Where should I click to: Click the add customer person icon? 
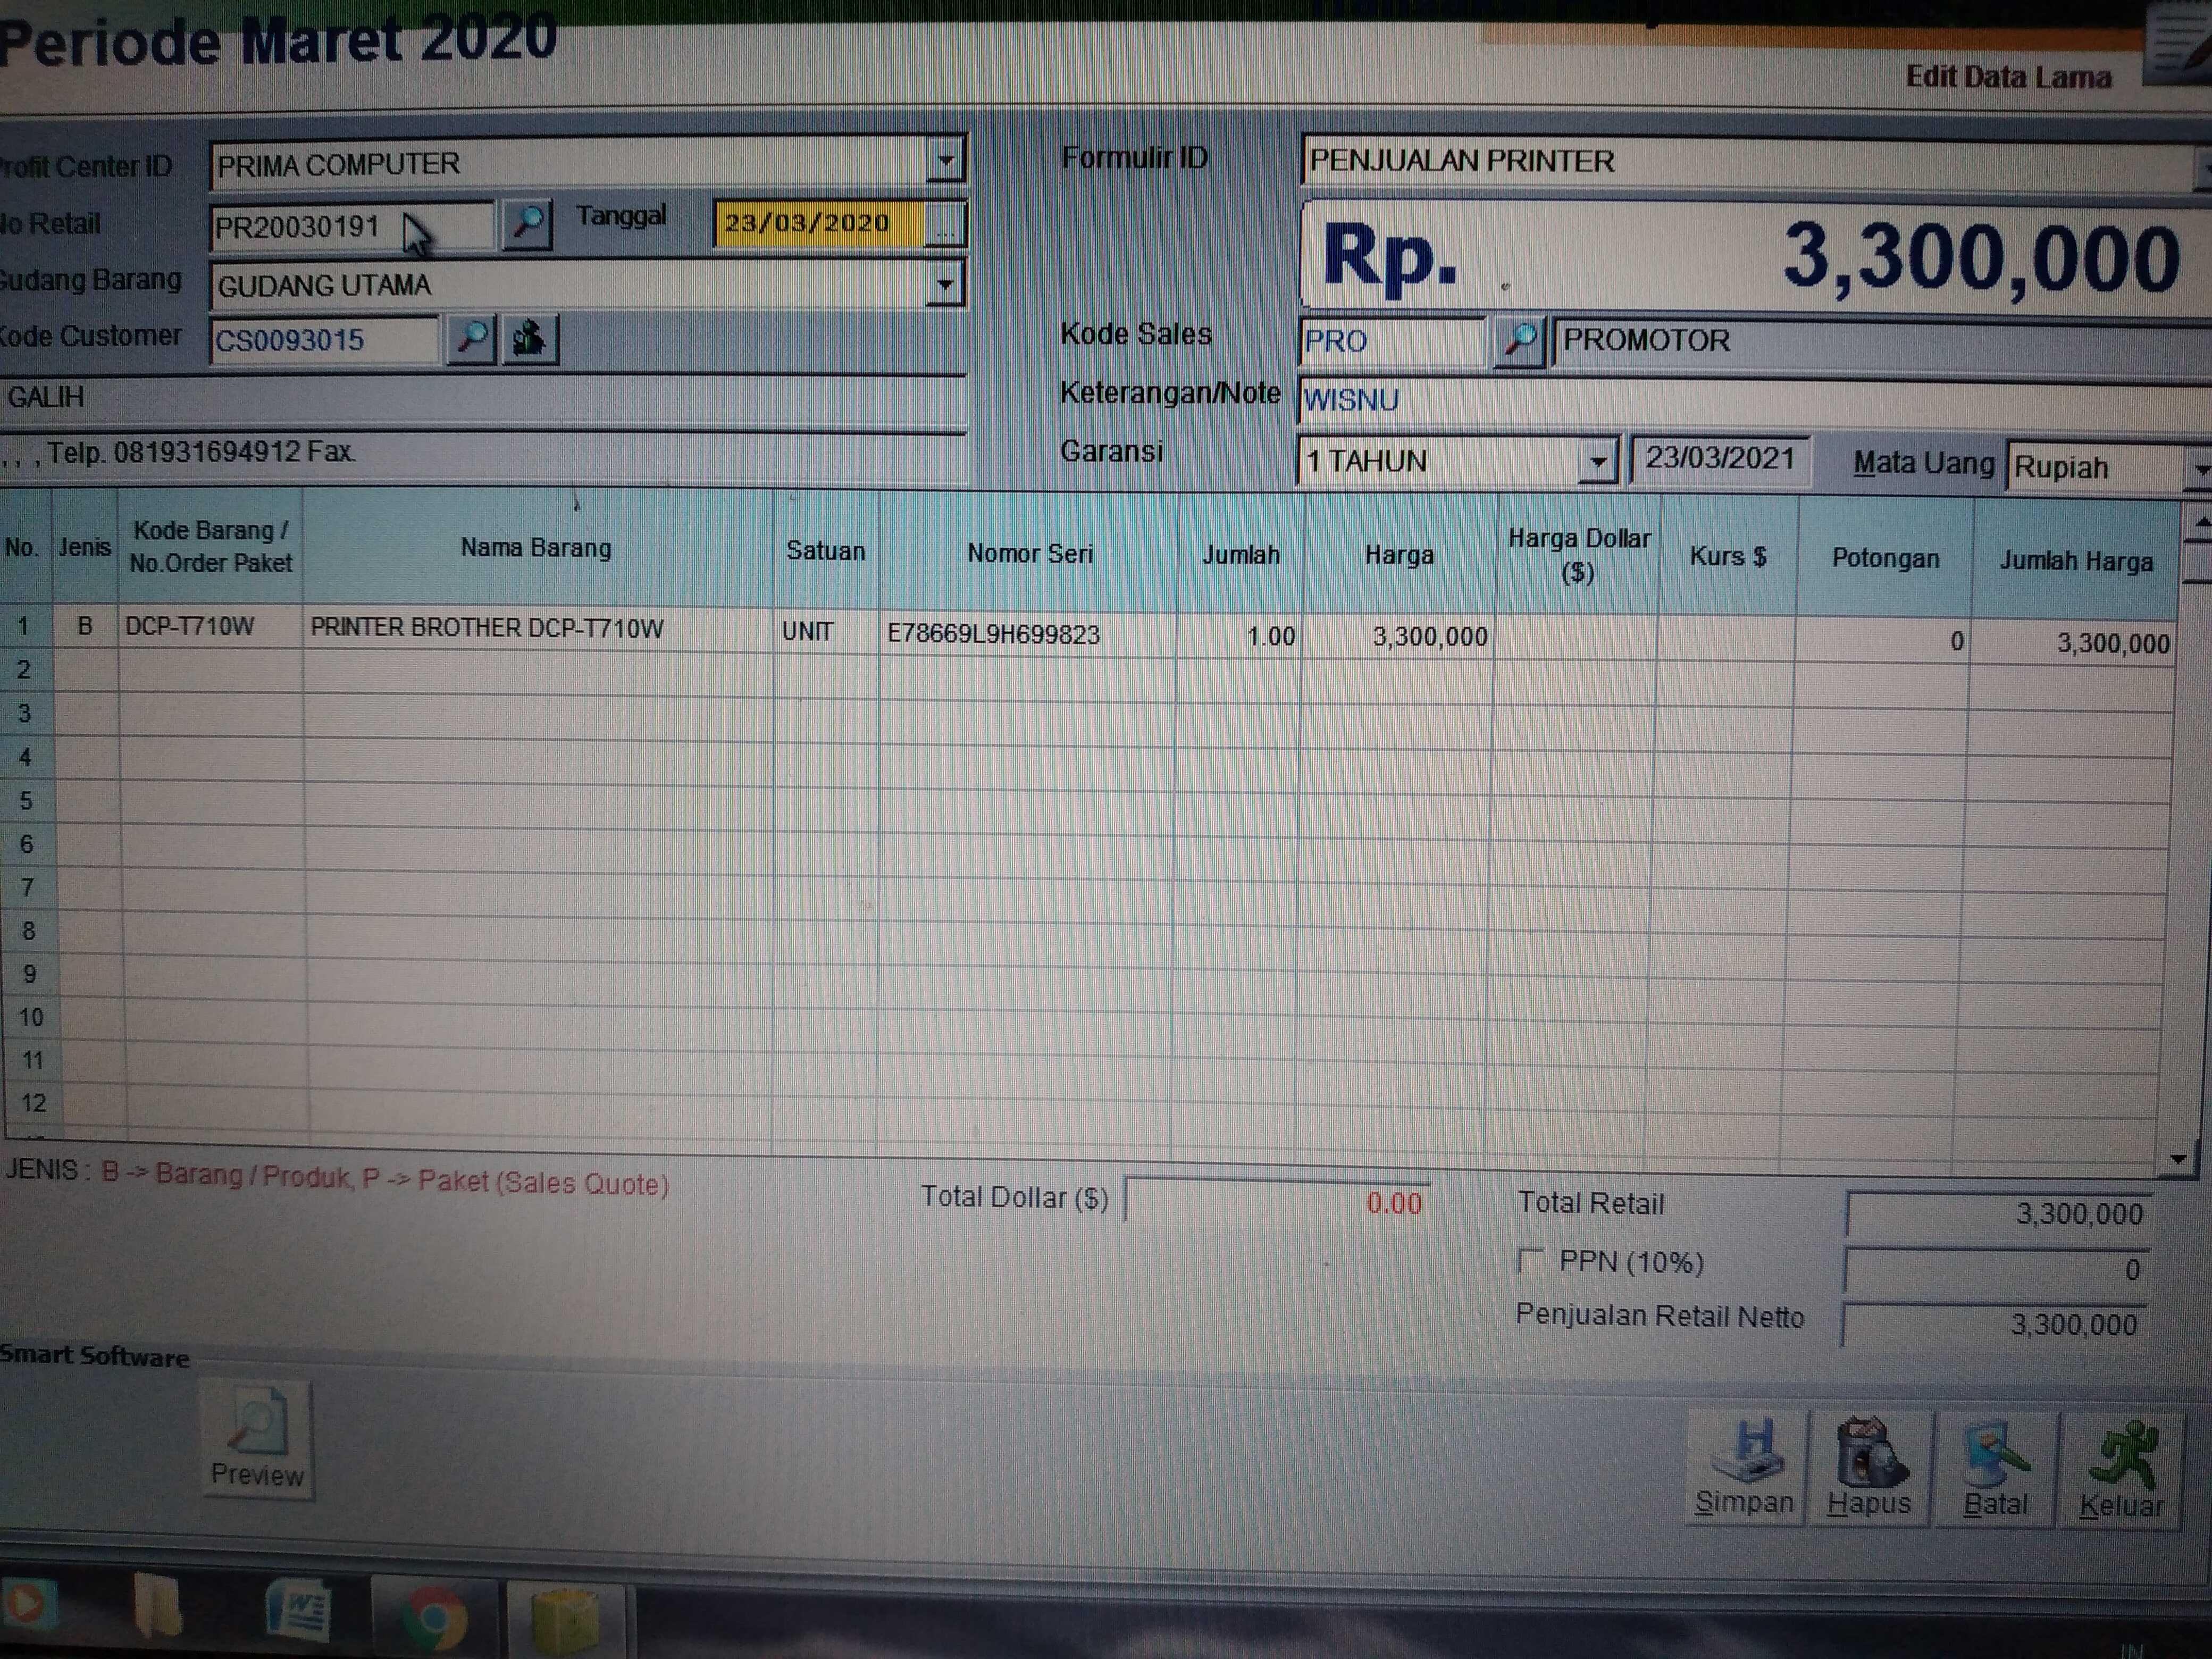(x=529, y=339)
